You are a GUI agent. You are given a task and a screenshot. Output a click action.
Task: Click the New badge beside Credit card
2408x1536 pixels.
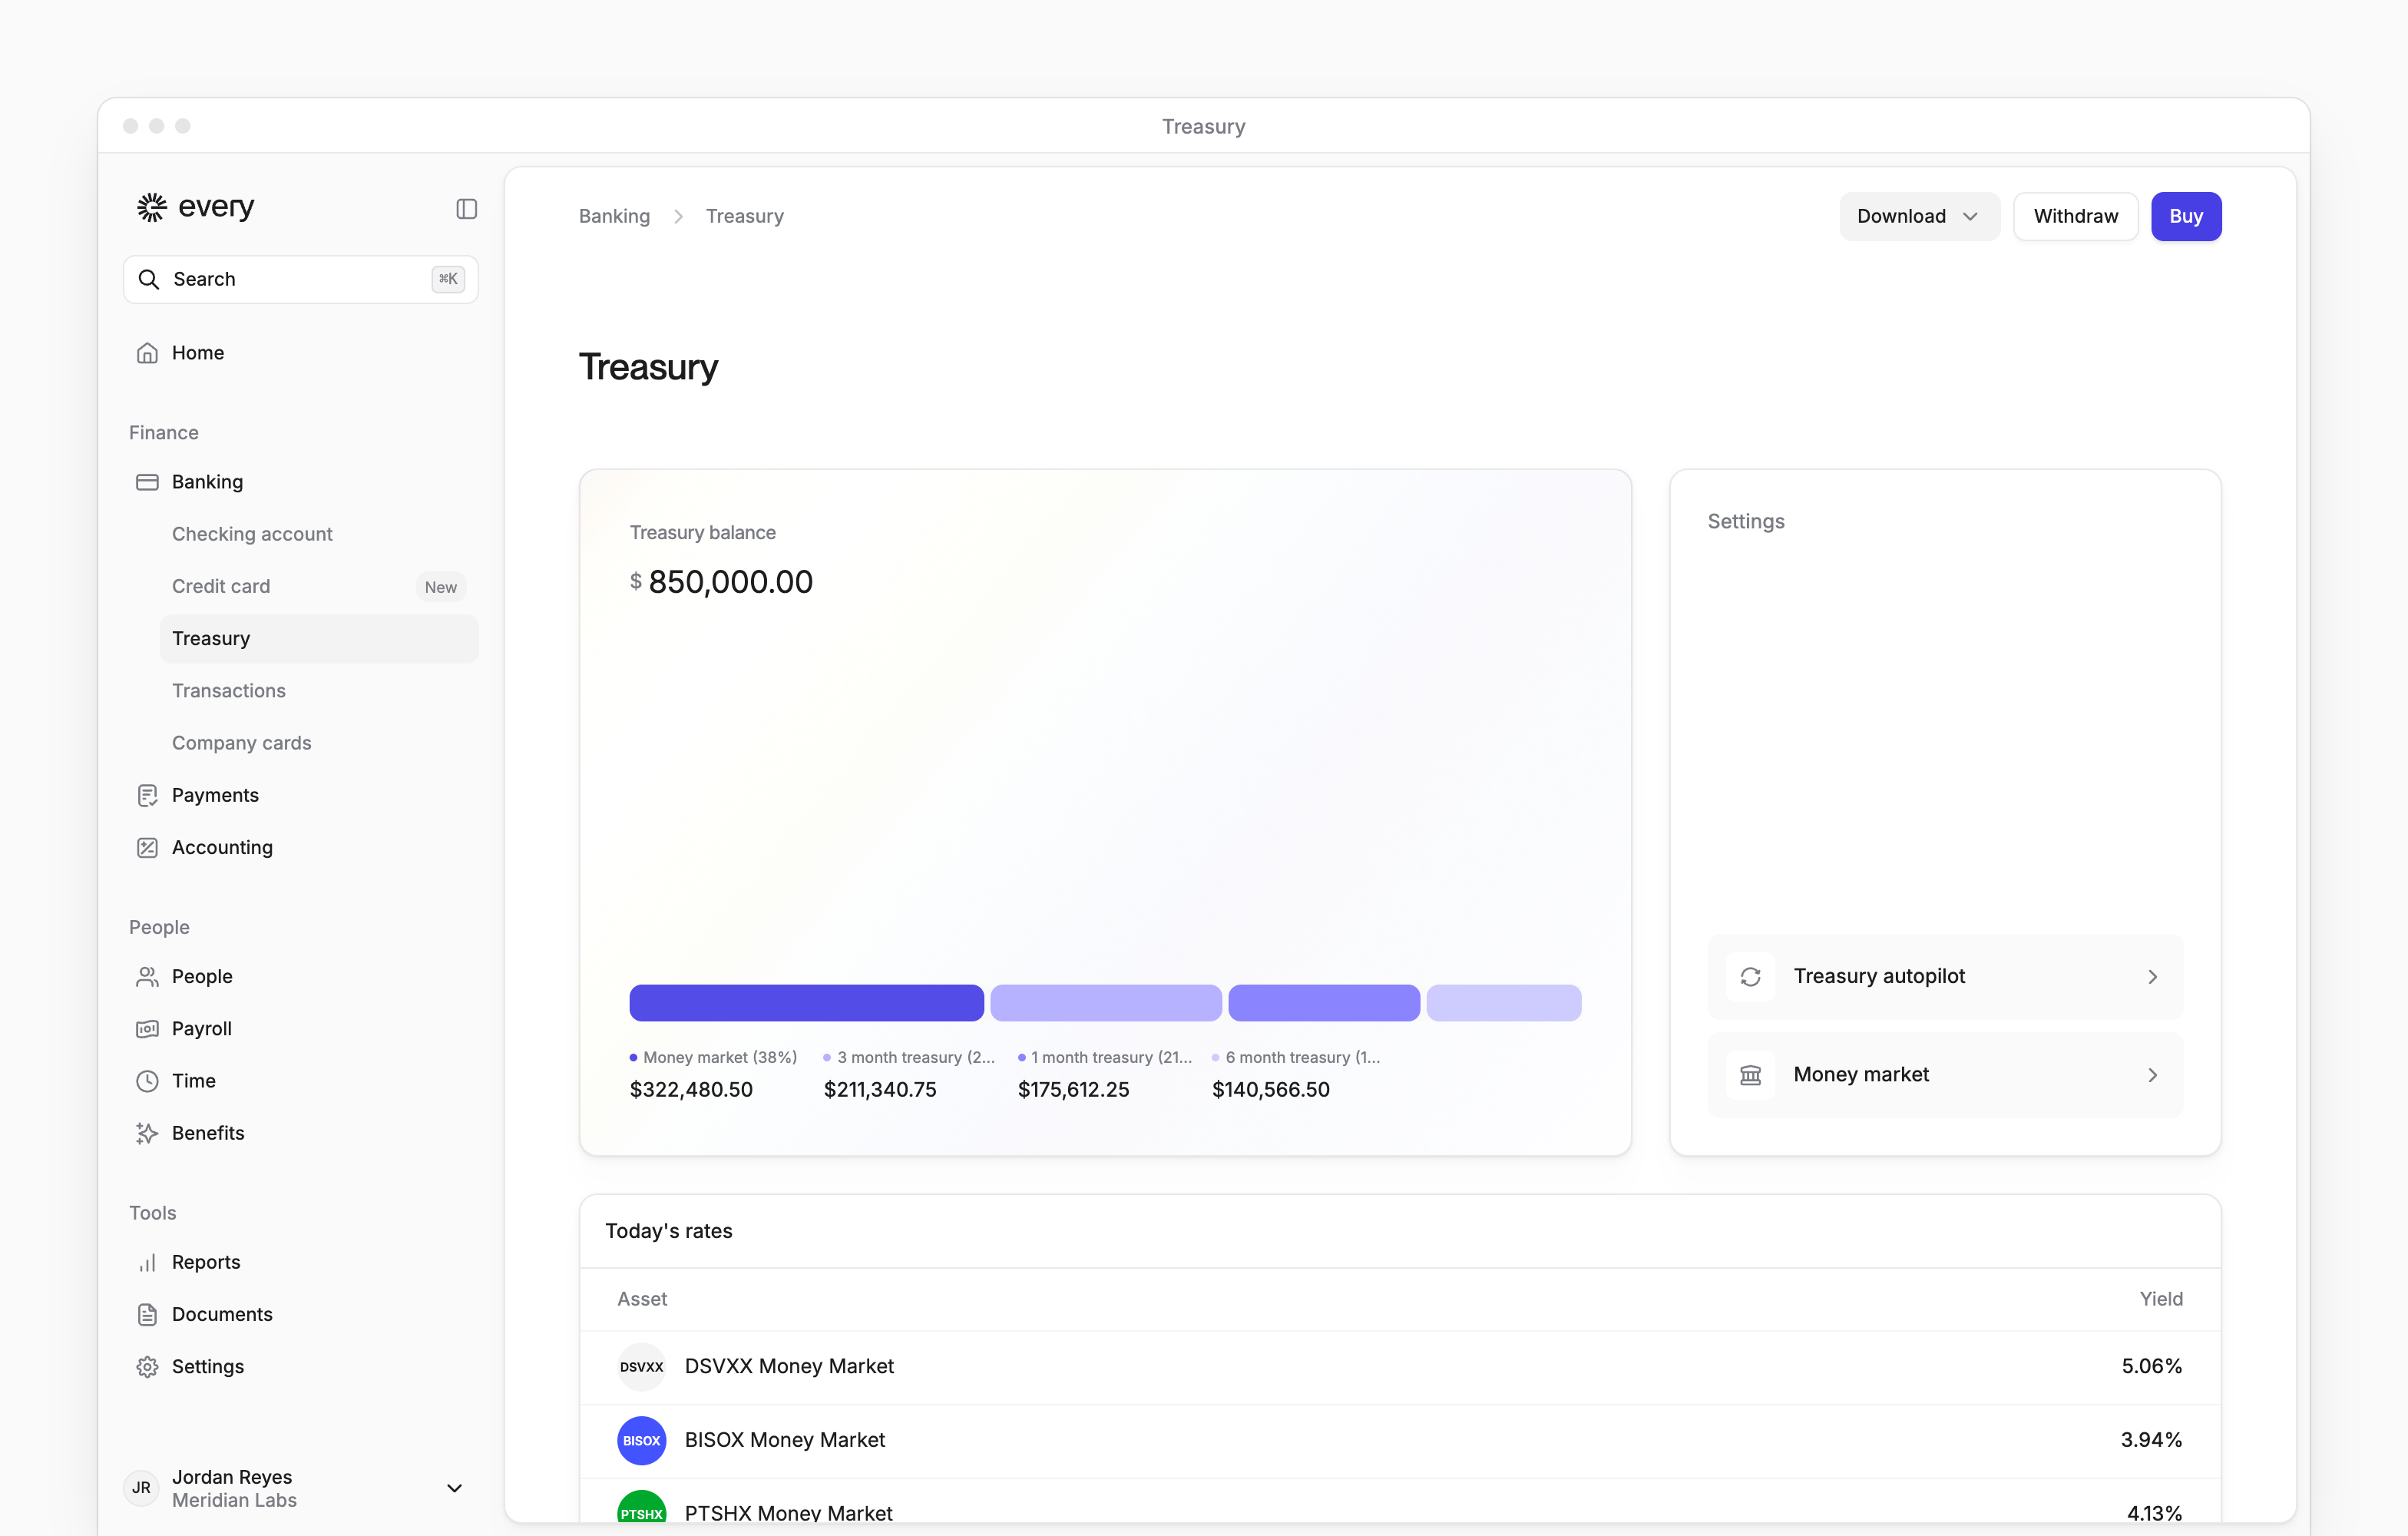440,587
